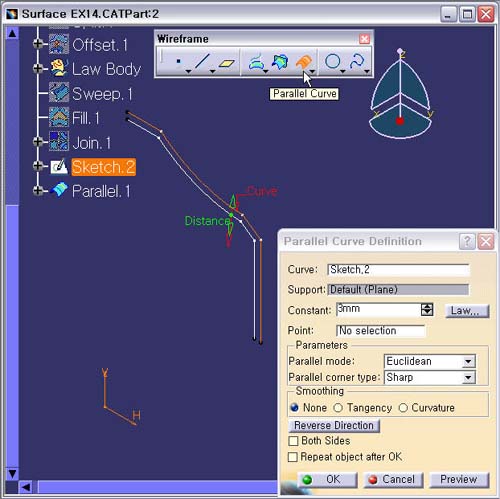500x499 pixels.
Task: Select Parallel.1 in the specification tree
Action: (x=101, y=191)
